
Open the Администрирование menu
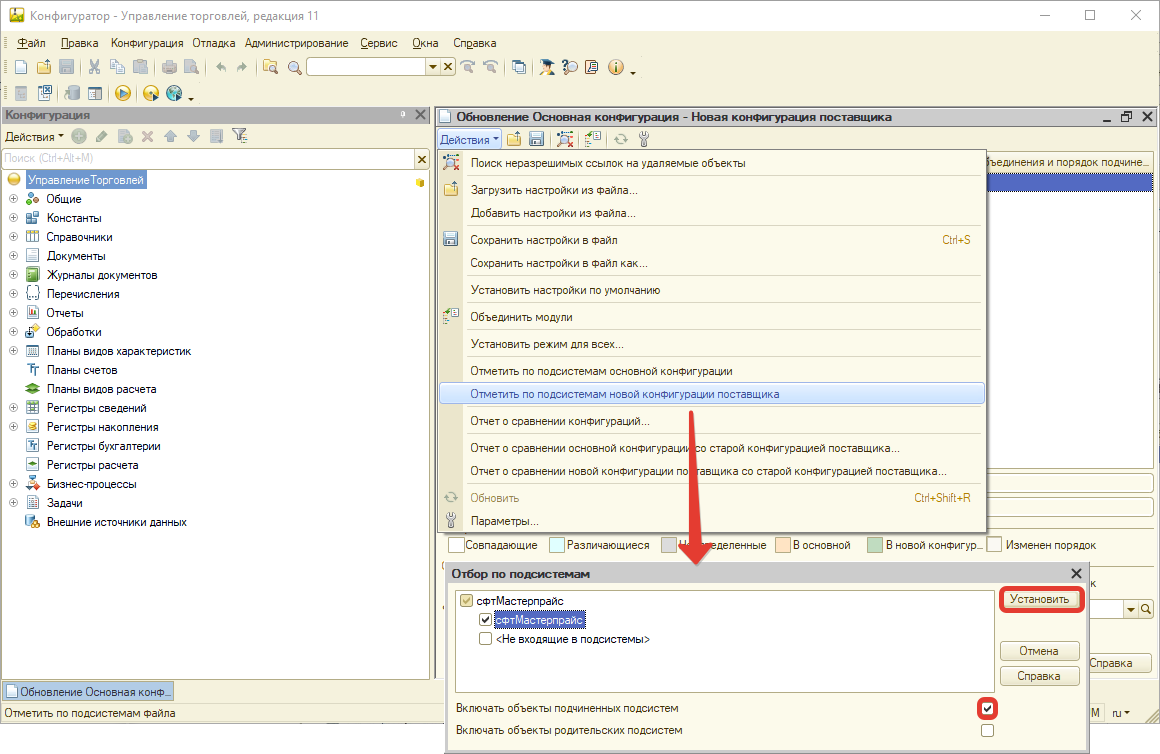[x=296, y=43]
